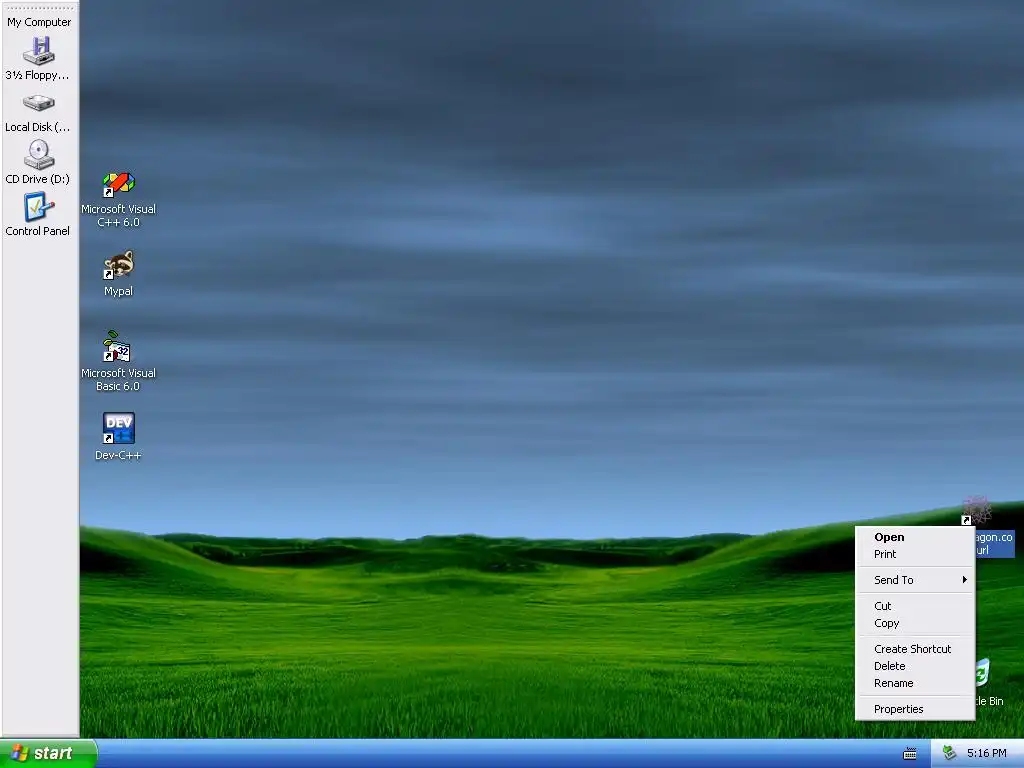The height and width of the screenshot is (768, 1024).
Task: Select the Dev-C++ desktop shortcut
Action: point(118,428)
